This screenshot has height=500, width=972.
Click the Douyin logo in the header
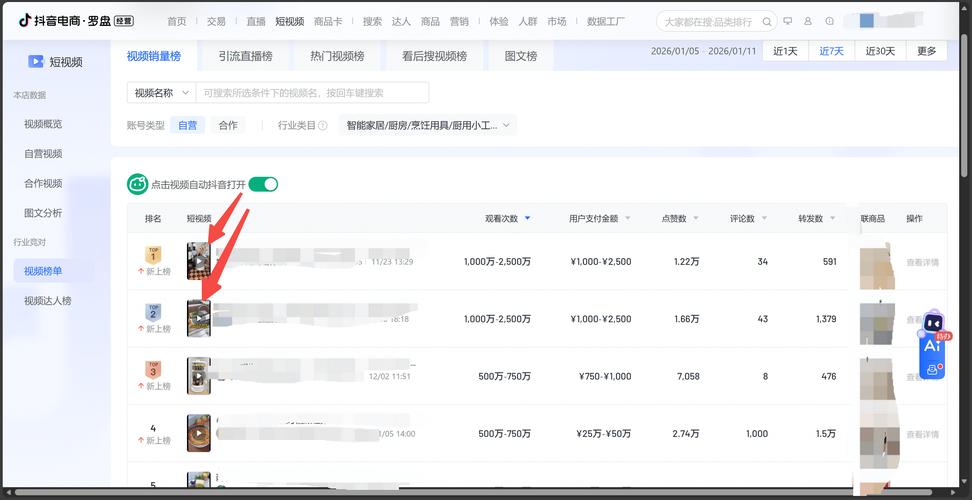pos(25,20)
